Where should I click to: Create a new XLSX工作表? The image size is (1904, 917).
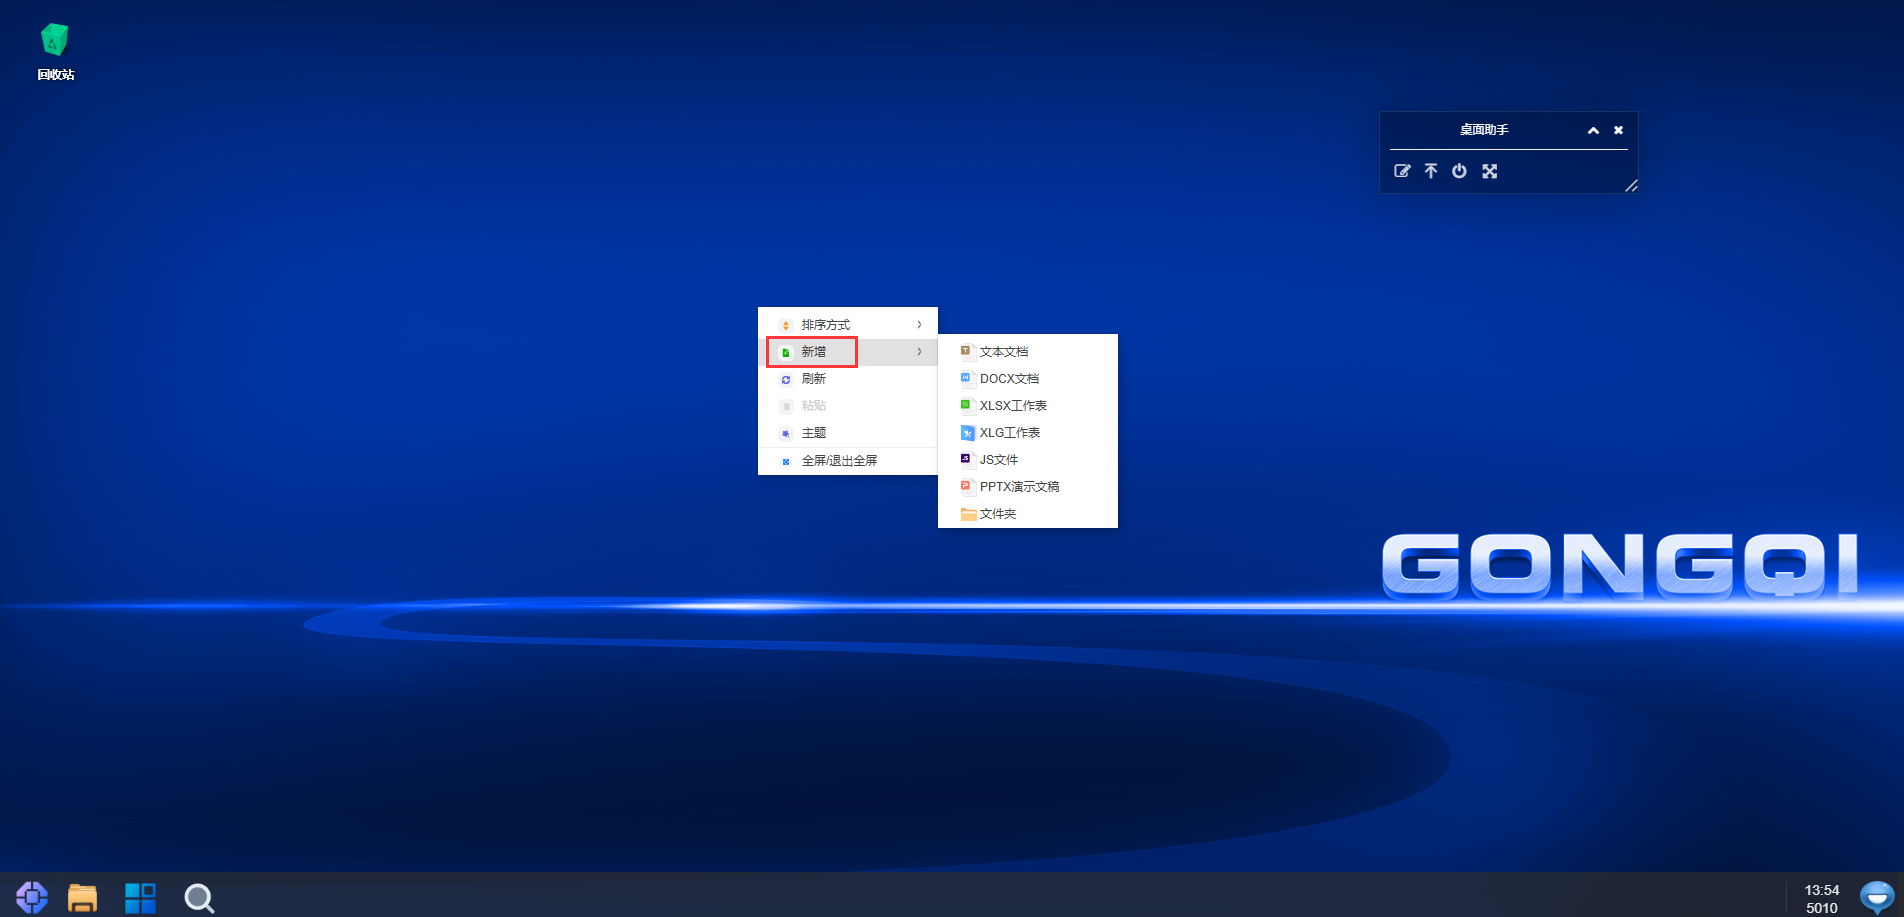click(x=1028, y=406)
